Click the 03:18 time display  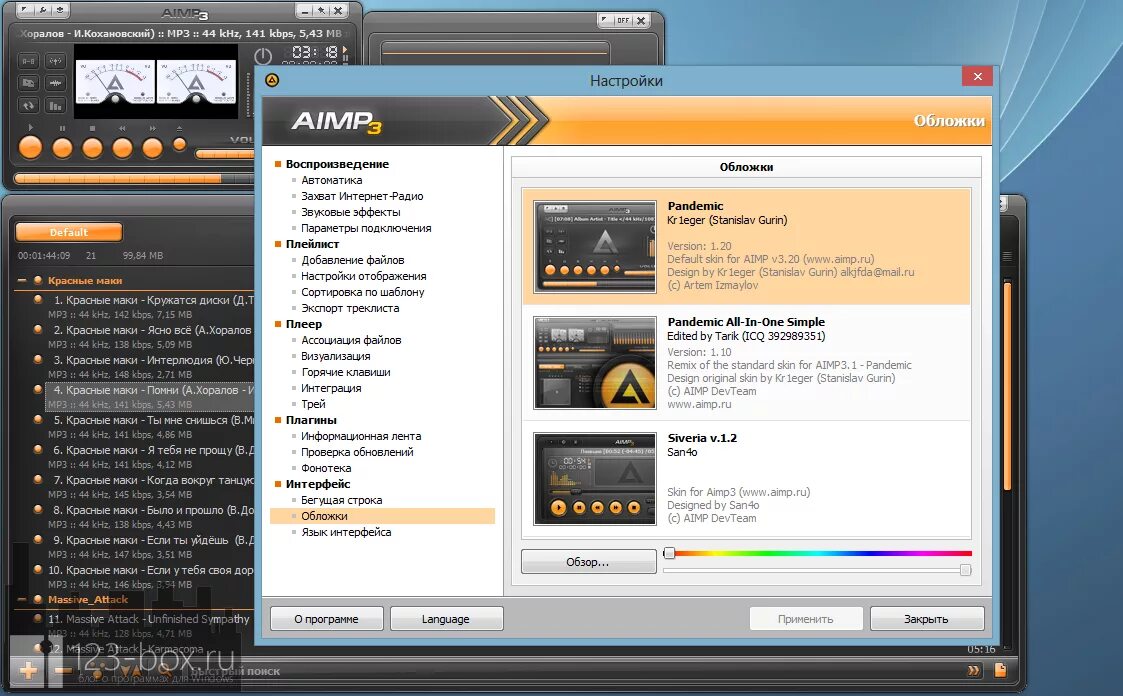pos(314,52)
